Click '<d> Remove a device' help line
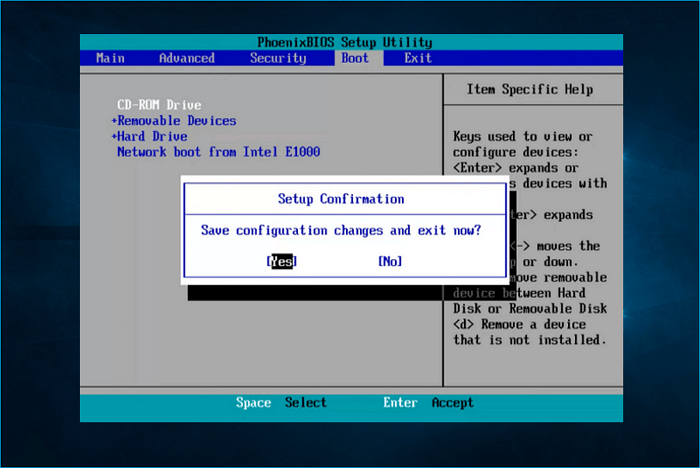700x468 pixels. click(519, 324)
